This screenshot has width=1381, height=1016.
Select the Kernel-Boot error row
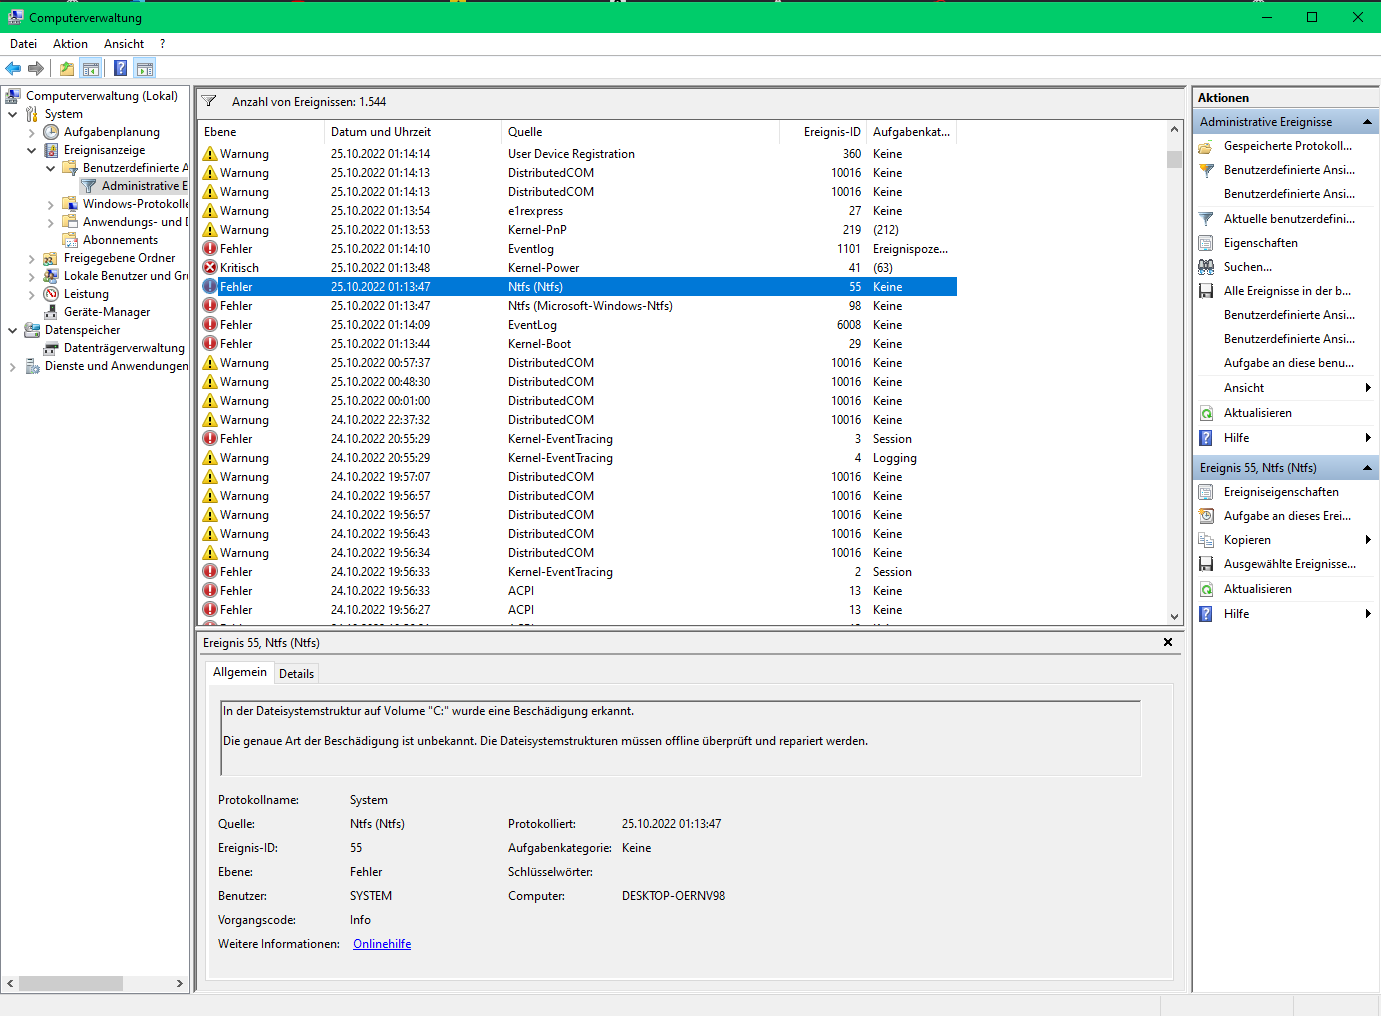coord(578,344)
